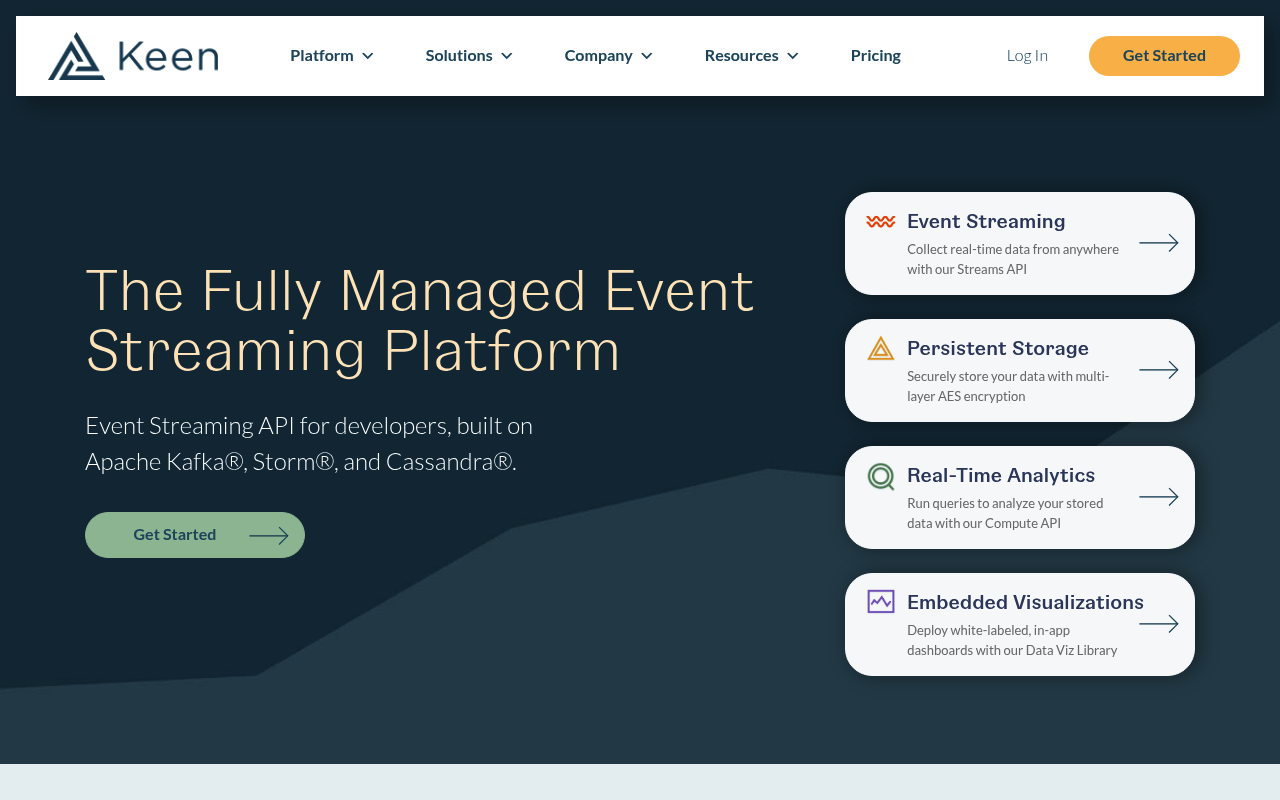Click the Persistent Storage triangle icon
1280x800 pixels.
(x=881, y=348)
